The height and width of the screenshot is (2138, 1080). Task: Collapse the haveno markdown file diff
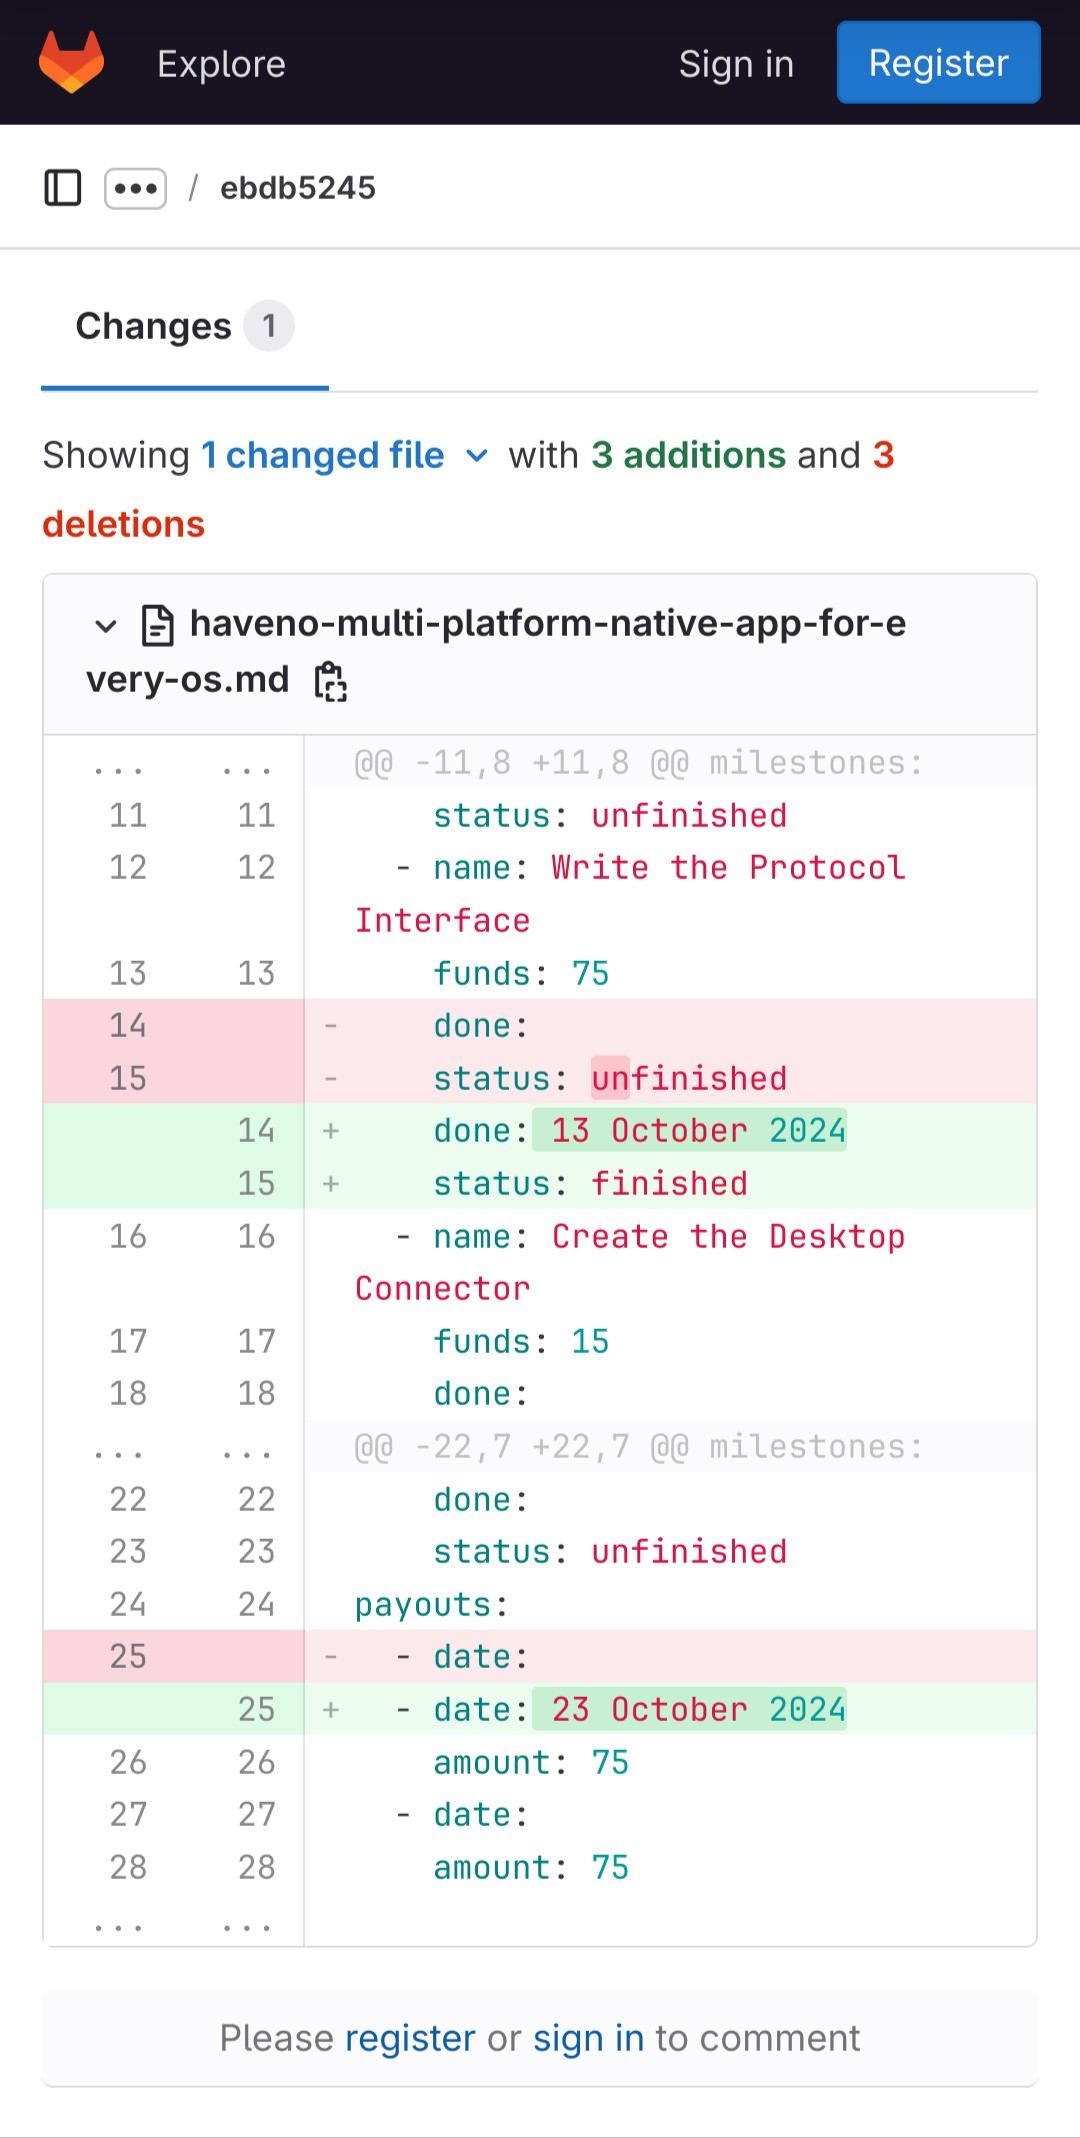coord(105,626)
